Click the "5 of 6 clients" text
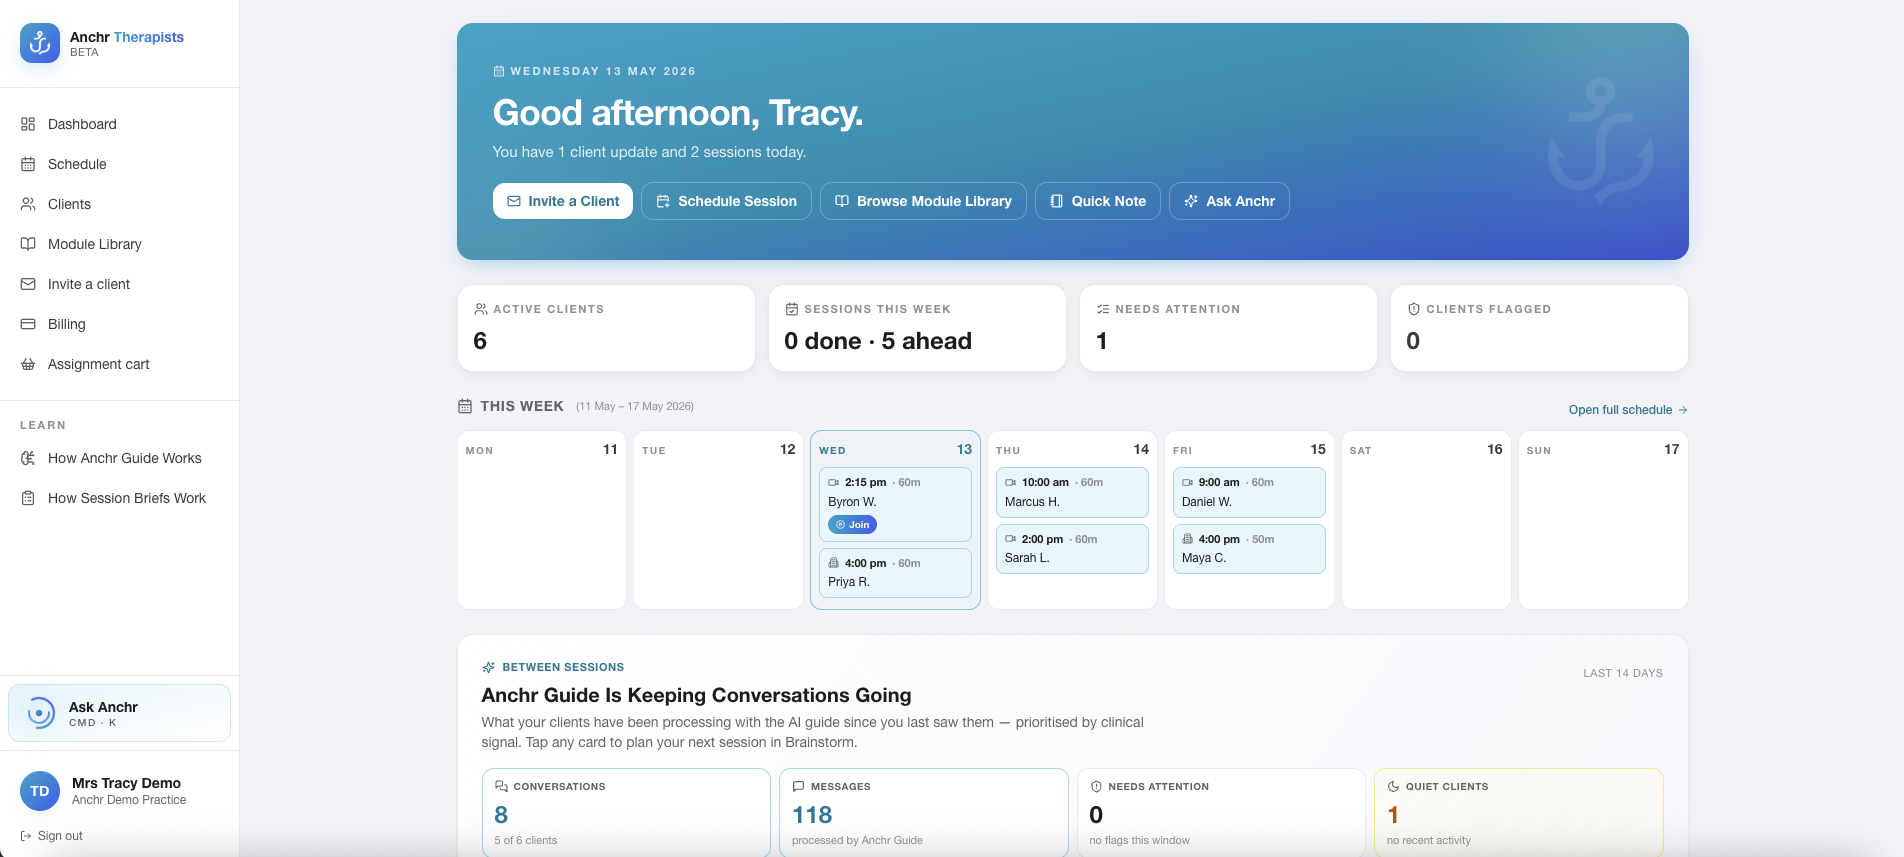 pyautogui.click(x=526, y=840)
